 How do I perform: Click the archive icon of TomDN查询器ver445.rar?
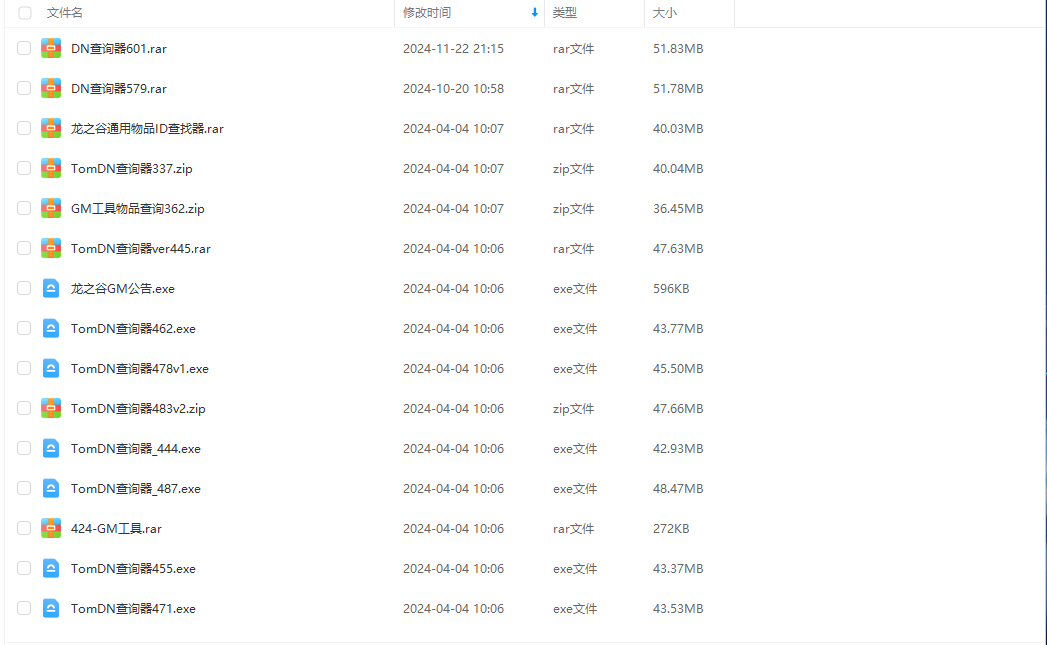pos(51,248)
